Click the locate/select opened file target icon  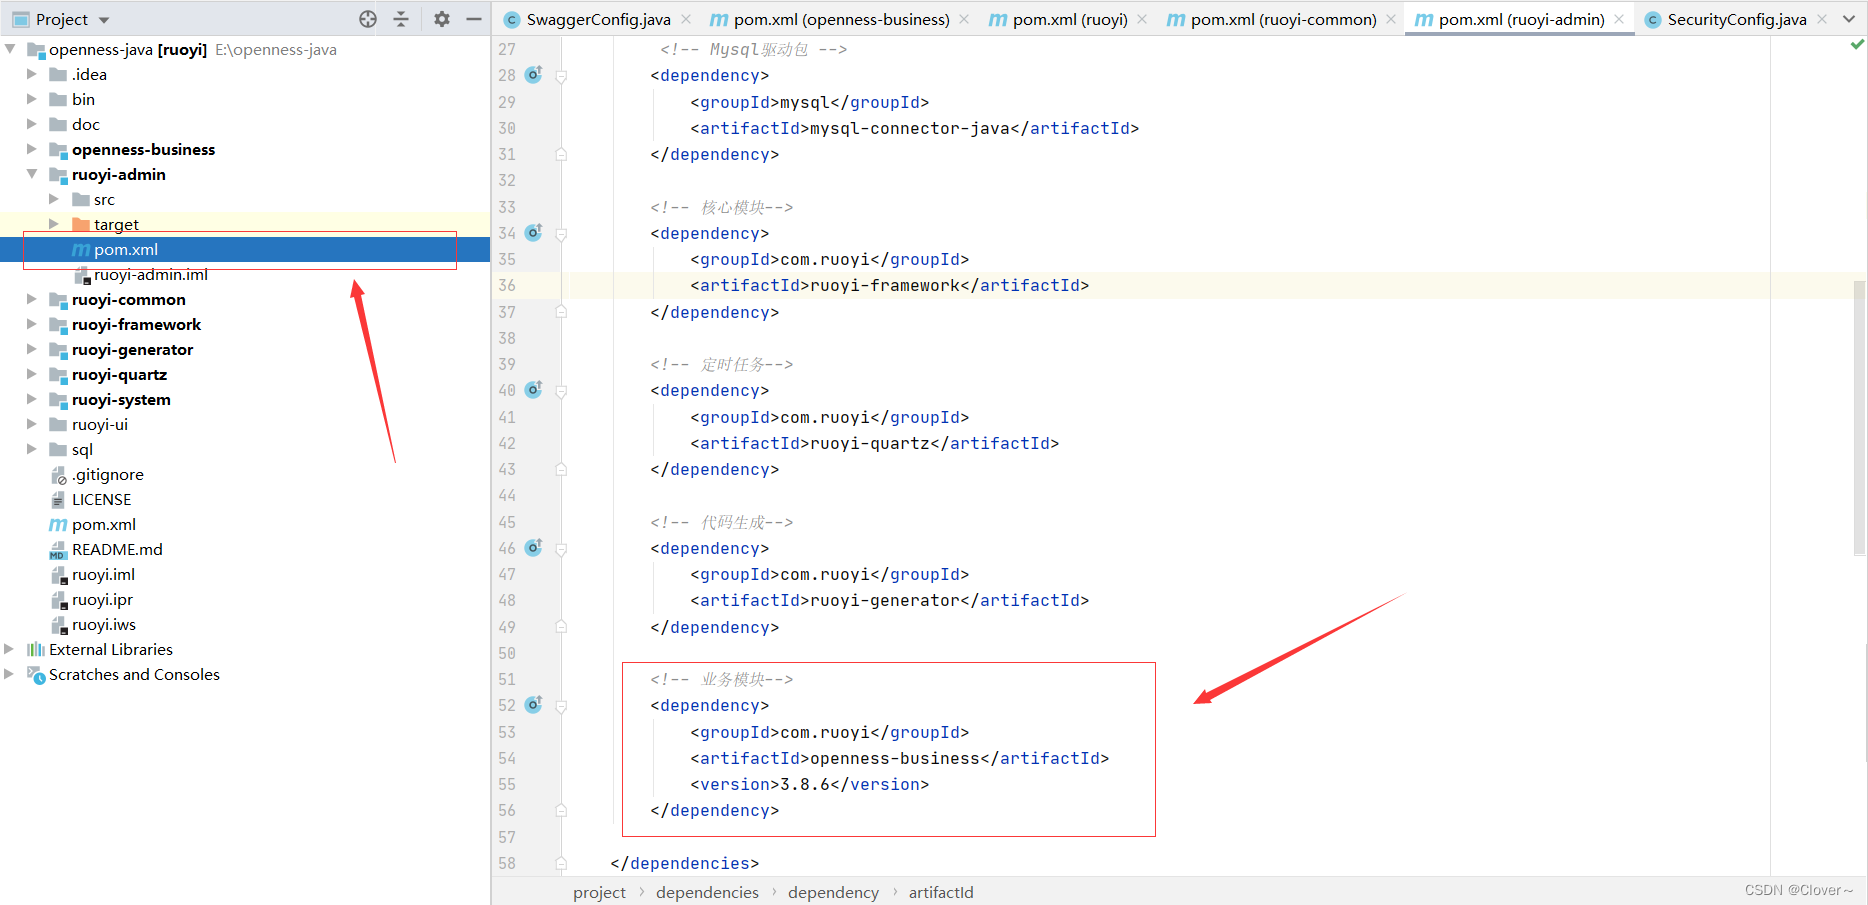pos(368,19)
